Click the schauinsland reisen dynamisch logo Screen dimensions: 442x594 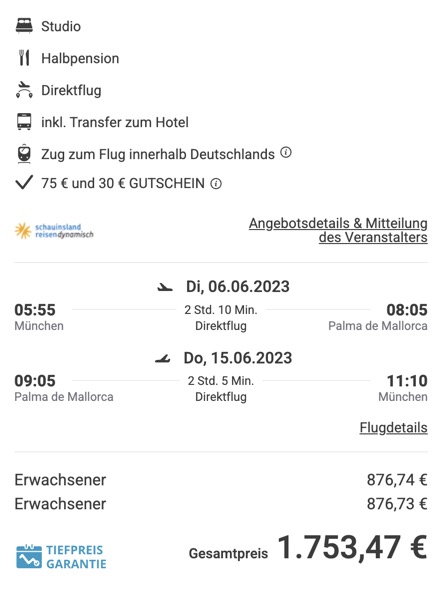pyautogui.click(x=54, y=231)
